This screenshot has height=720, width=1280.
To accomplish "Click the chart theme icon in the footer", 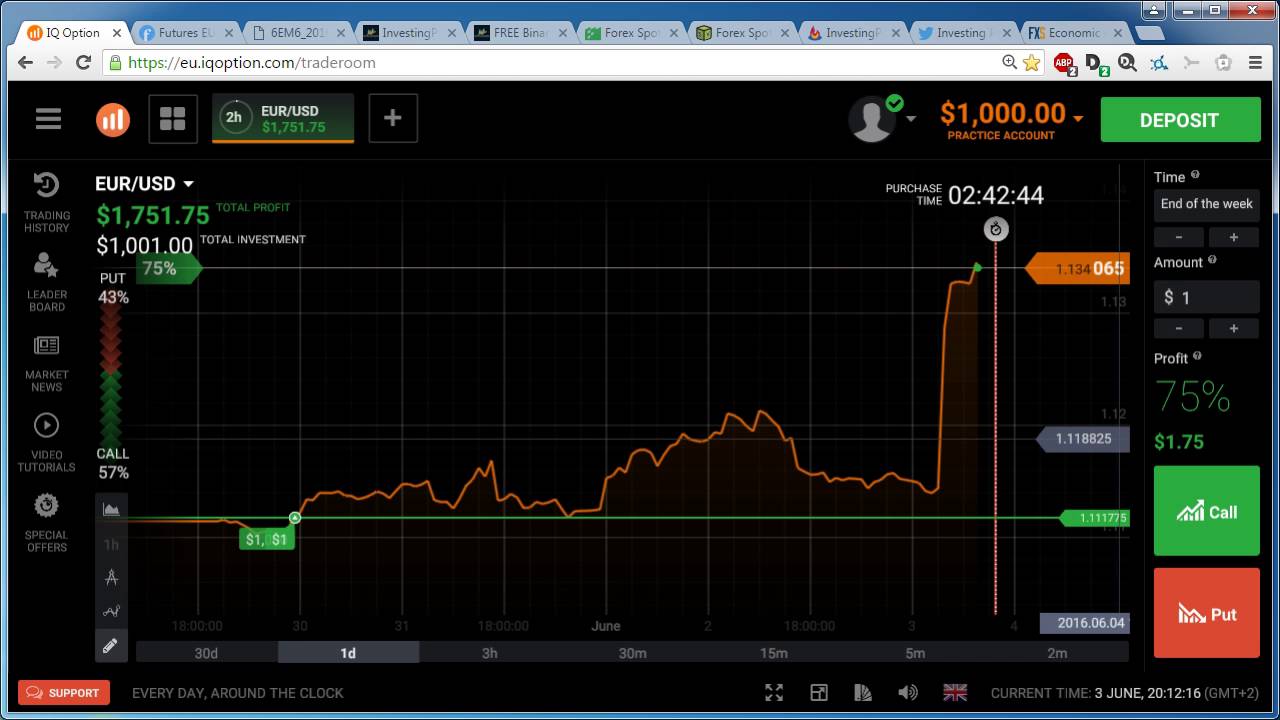I will pyautogui.click(x=863, y=692).
